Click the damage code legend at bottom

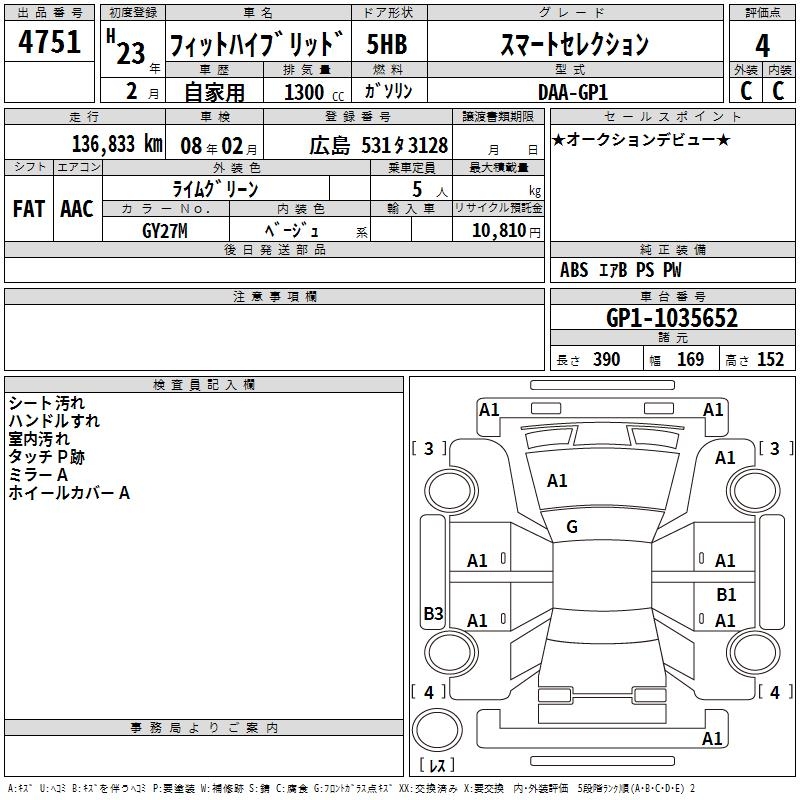[351, 788]
